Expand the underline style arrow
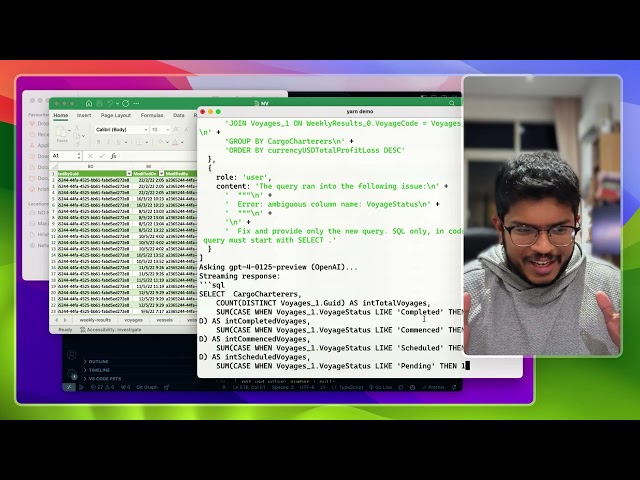Viewport: 640px width, 480px height. (126, 142)
